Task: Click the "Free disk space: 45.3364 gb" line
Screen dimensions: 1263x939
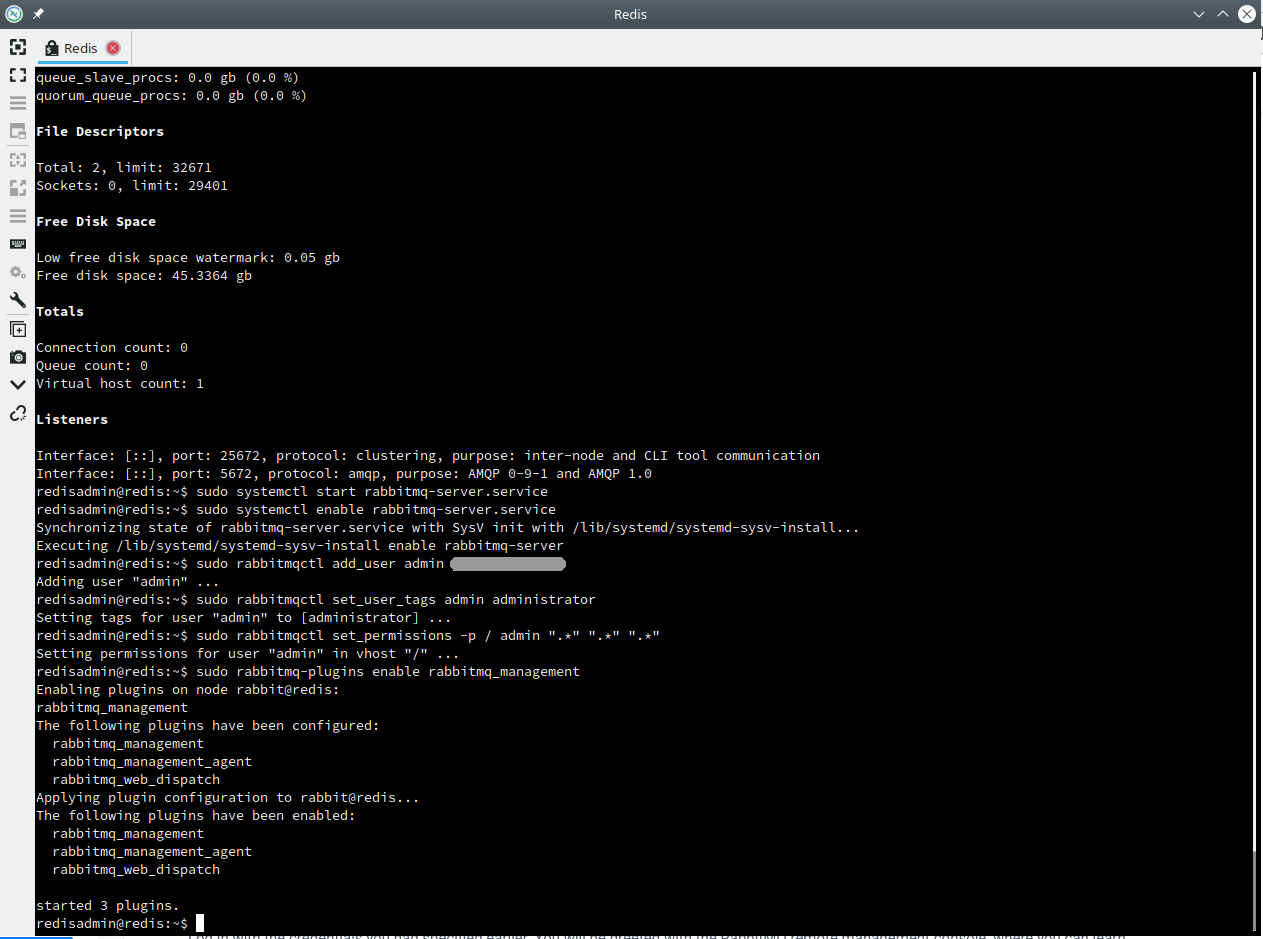Action: click(144, 276)
